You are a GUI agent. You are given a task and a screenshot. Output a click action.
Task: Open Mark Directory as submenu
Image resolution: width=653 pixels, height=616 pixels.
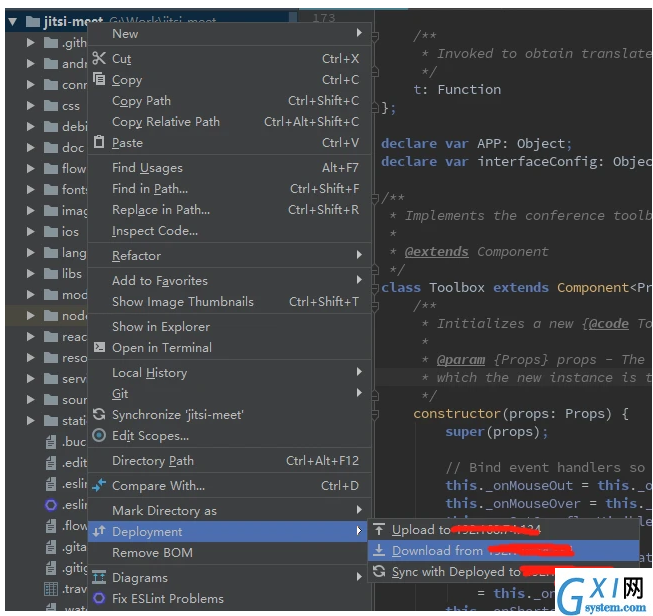click(229, 510)
